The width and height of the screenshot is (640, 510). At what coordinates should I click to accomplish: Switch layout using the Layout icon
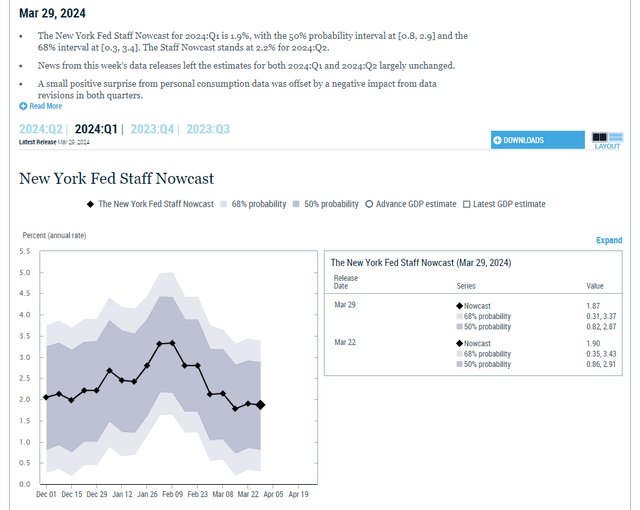click(x=607, y=136)
